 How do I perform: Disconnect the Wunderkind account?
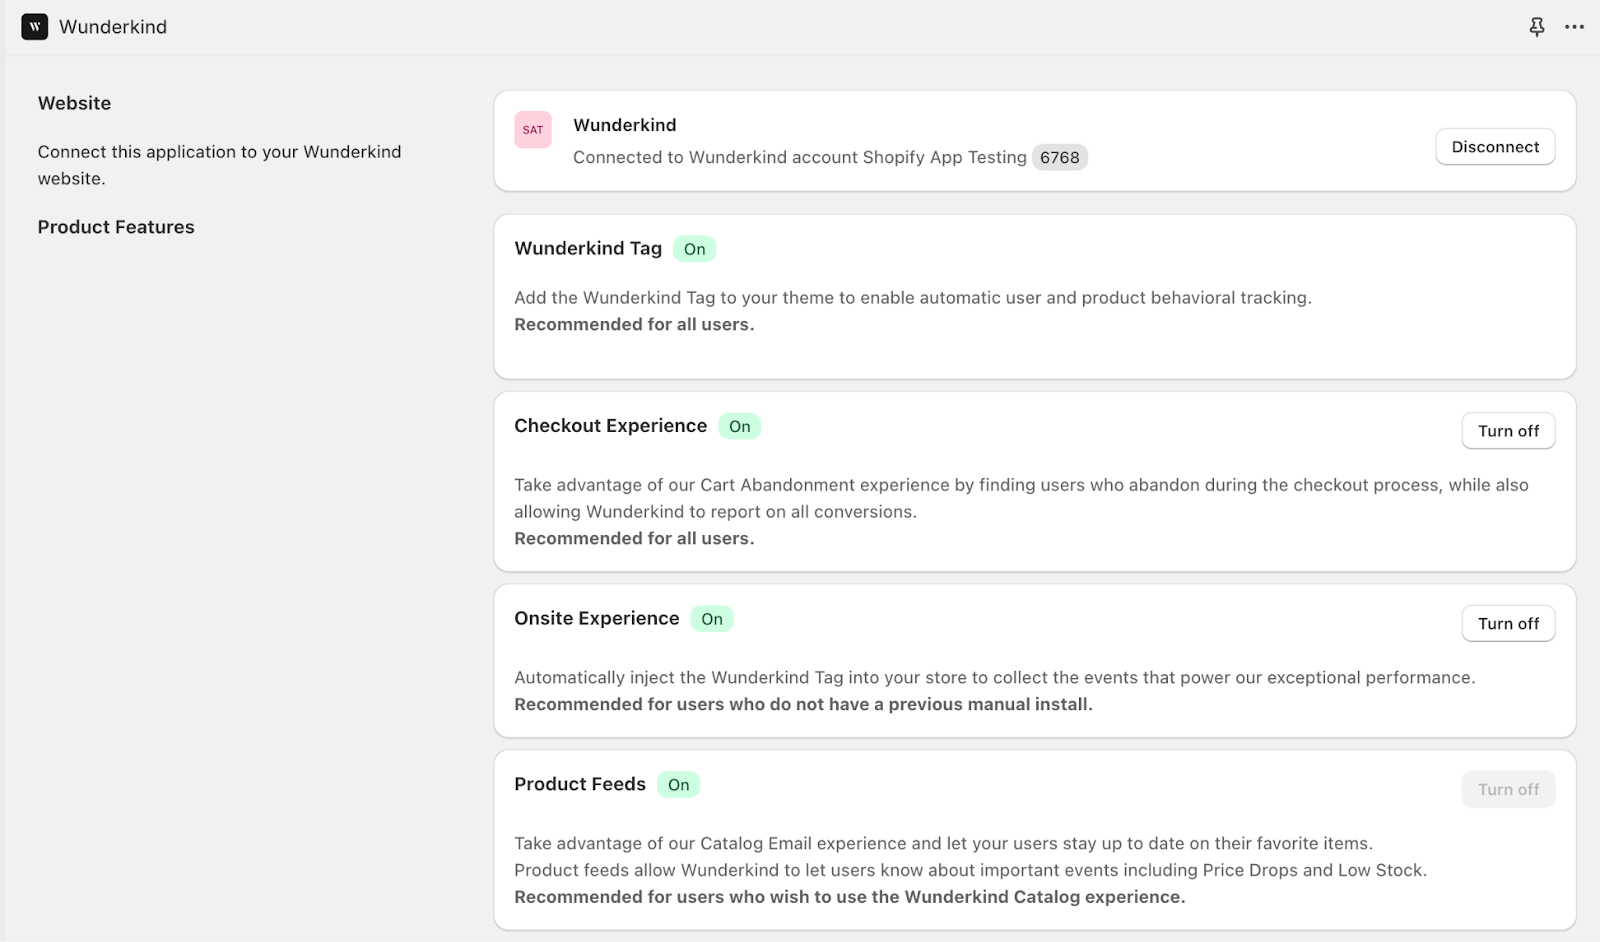[1495, 147]
